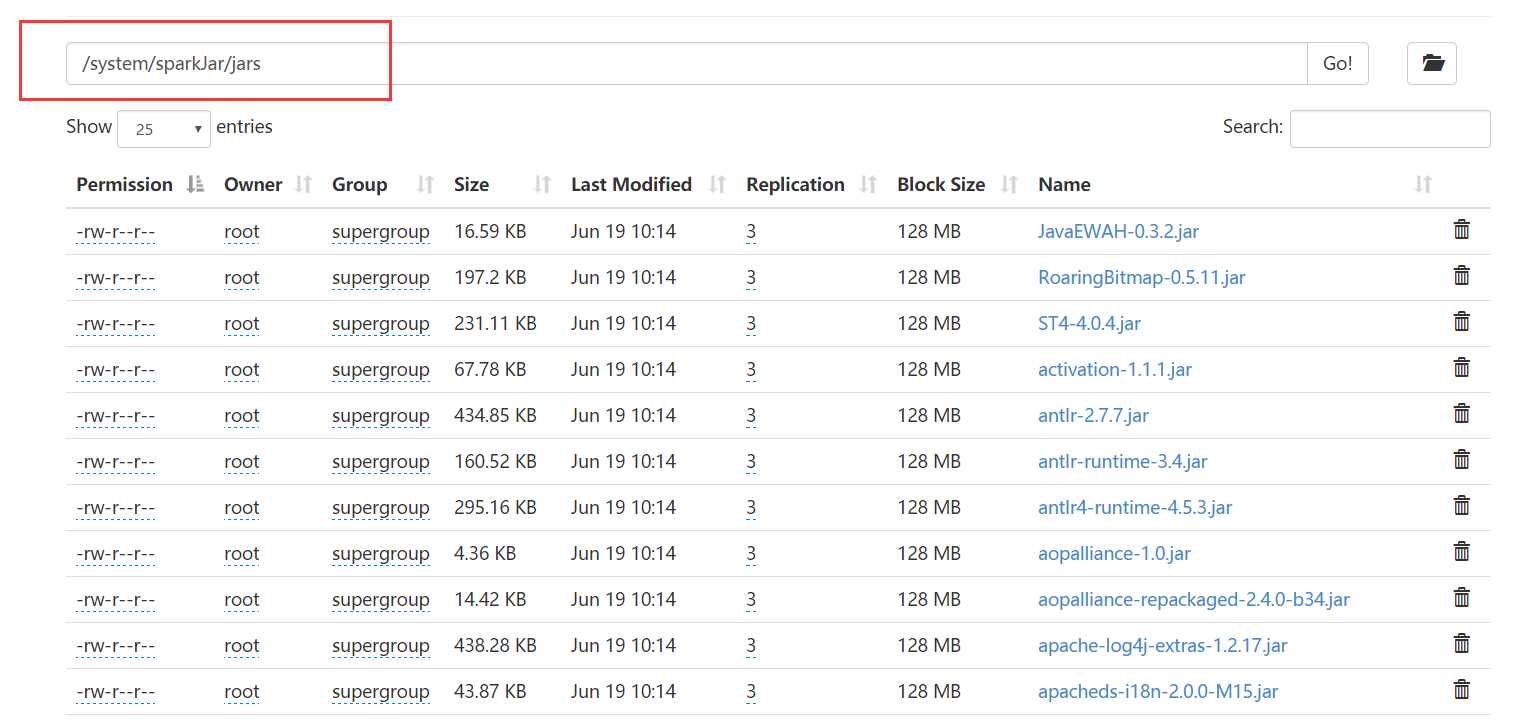This screenshot has width=1531, height=724.
Task: Open the Show entries count dropdown
Action: (164, 129)
